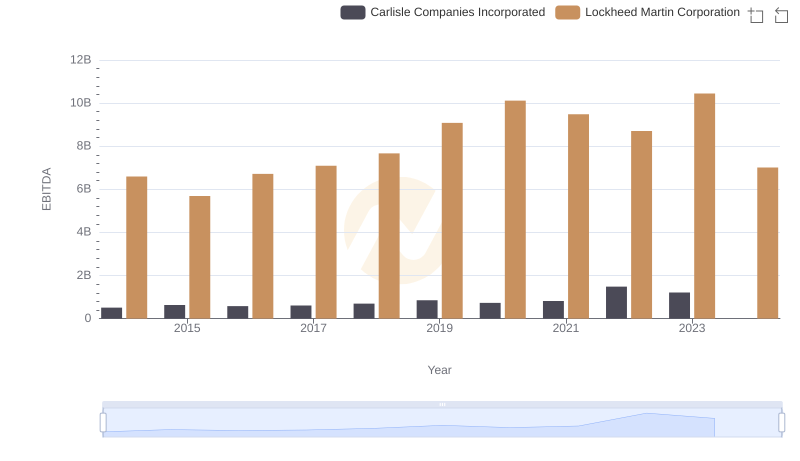Click the 2021 x-axis label
Screen dimensions: 800x461
tap(566, 328)
